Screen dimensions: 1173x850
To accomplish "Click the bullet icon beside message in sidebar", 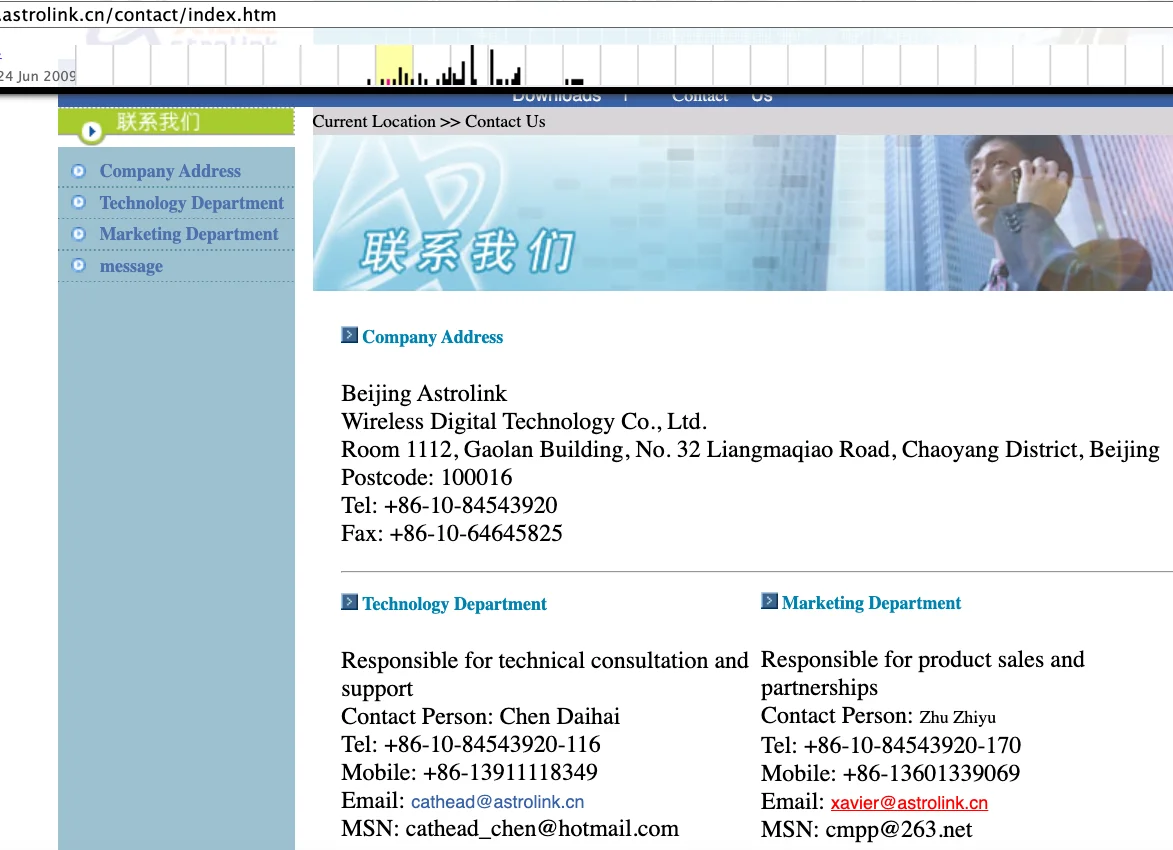I will (79, 266).
